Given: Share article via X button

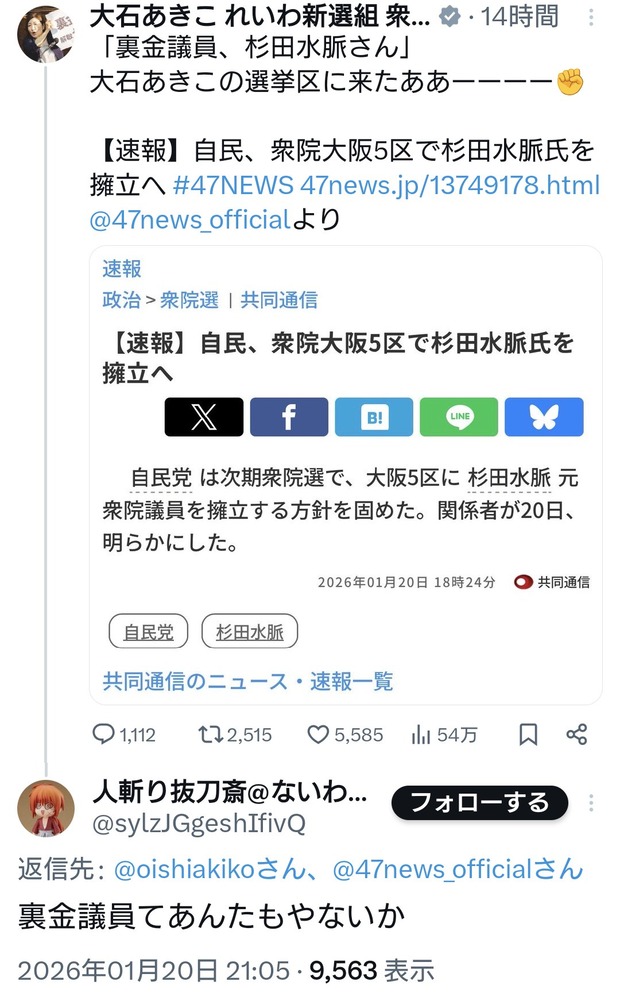Looking at the screenshot, I should coord(204,417).
